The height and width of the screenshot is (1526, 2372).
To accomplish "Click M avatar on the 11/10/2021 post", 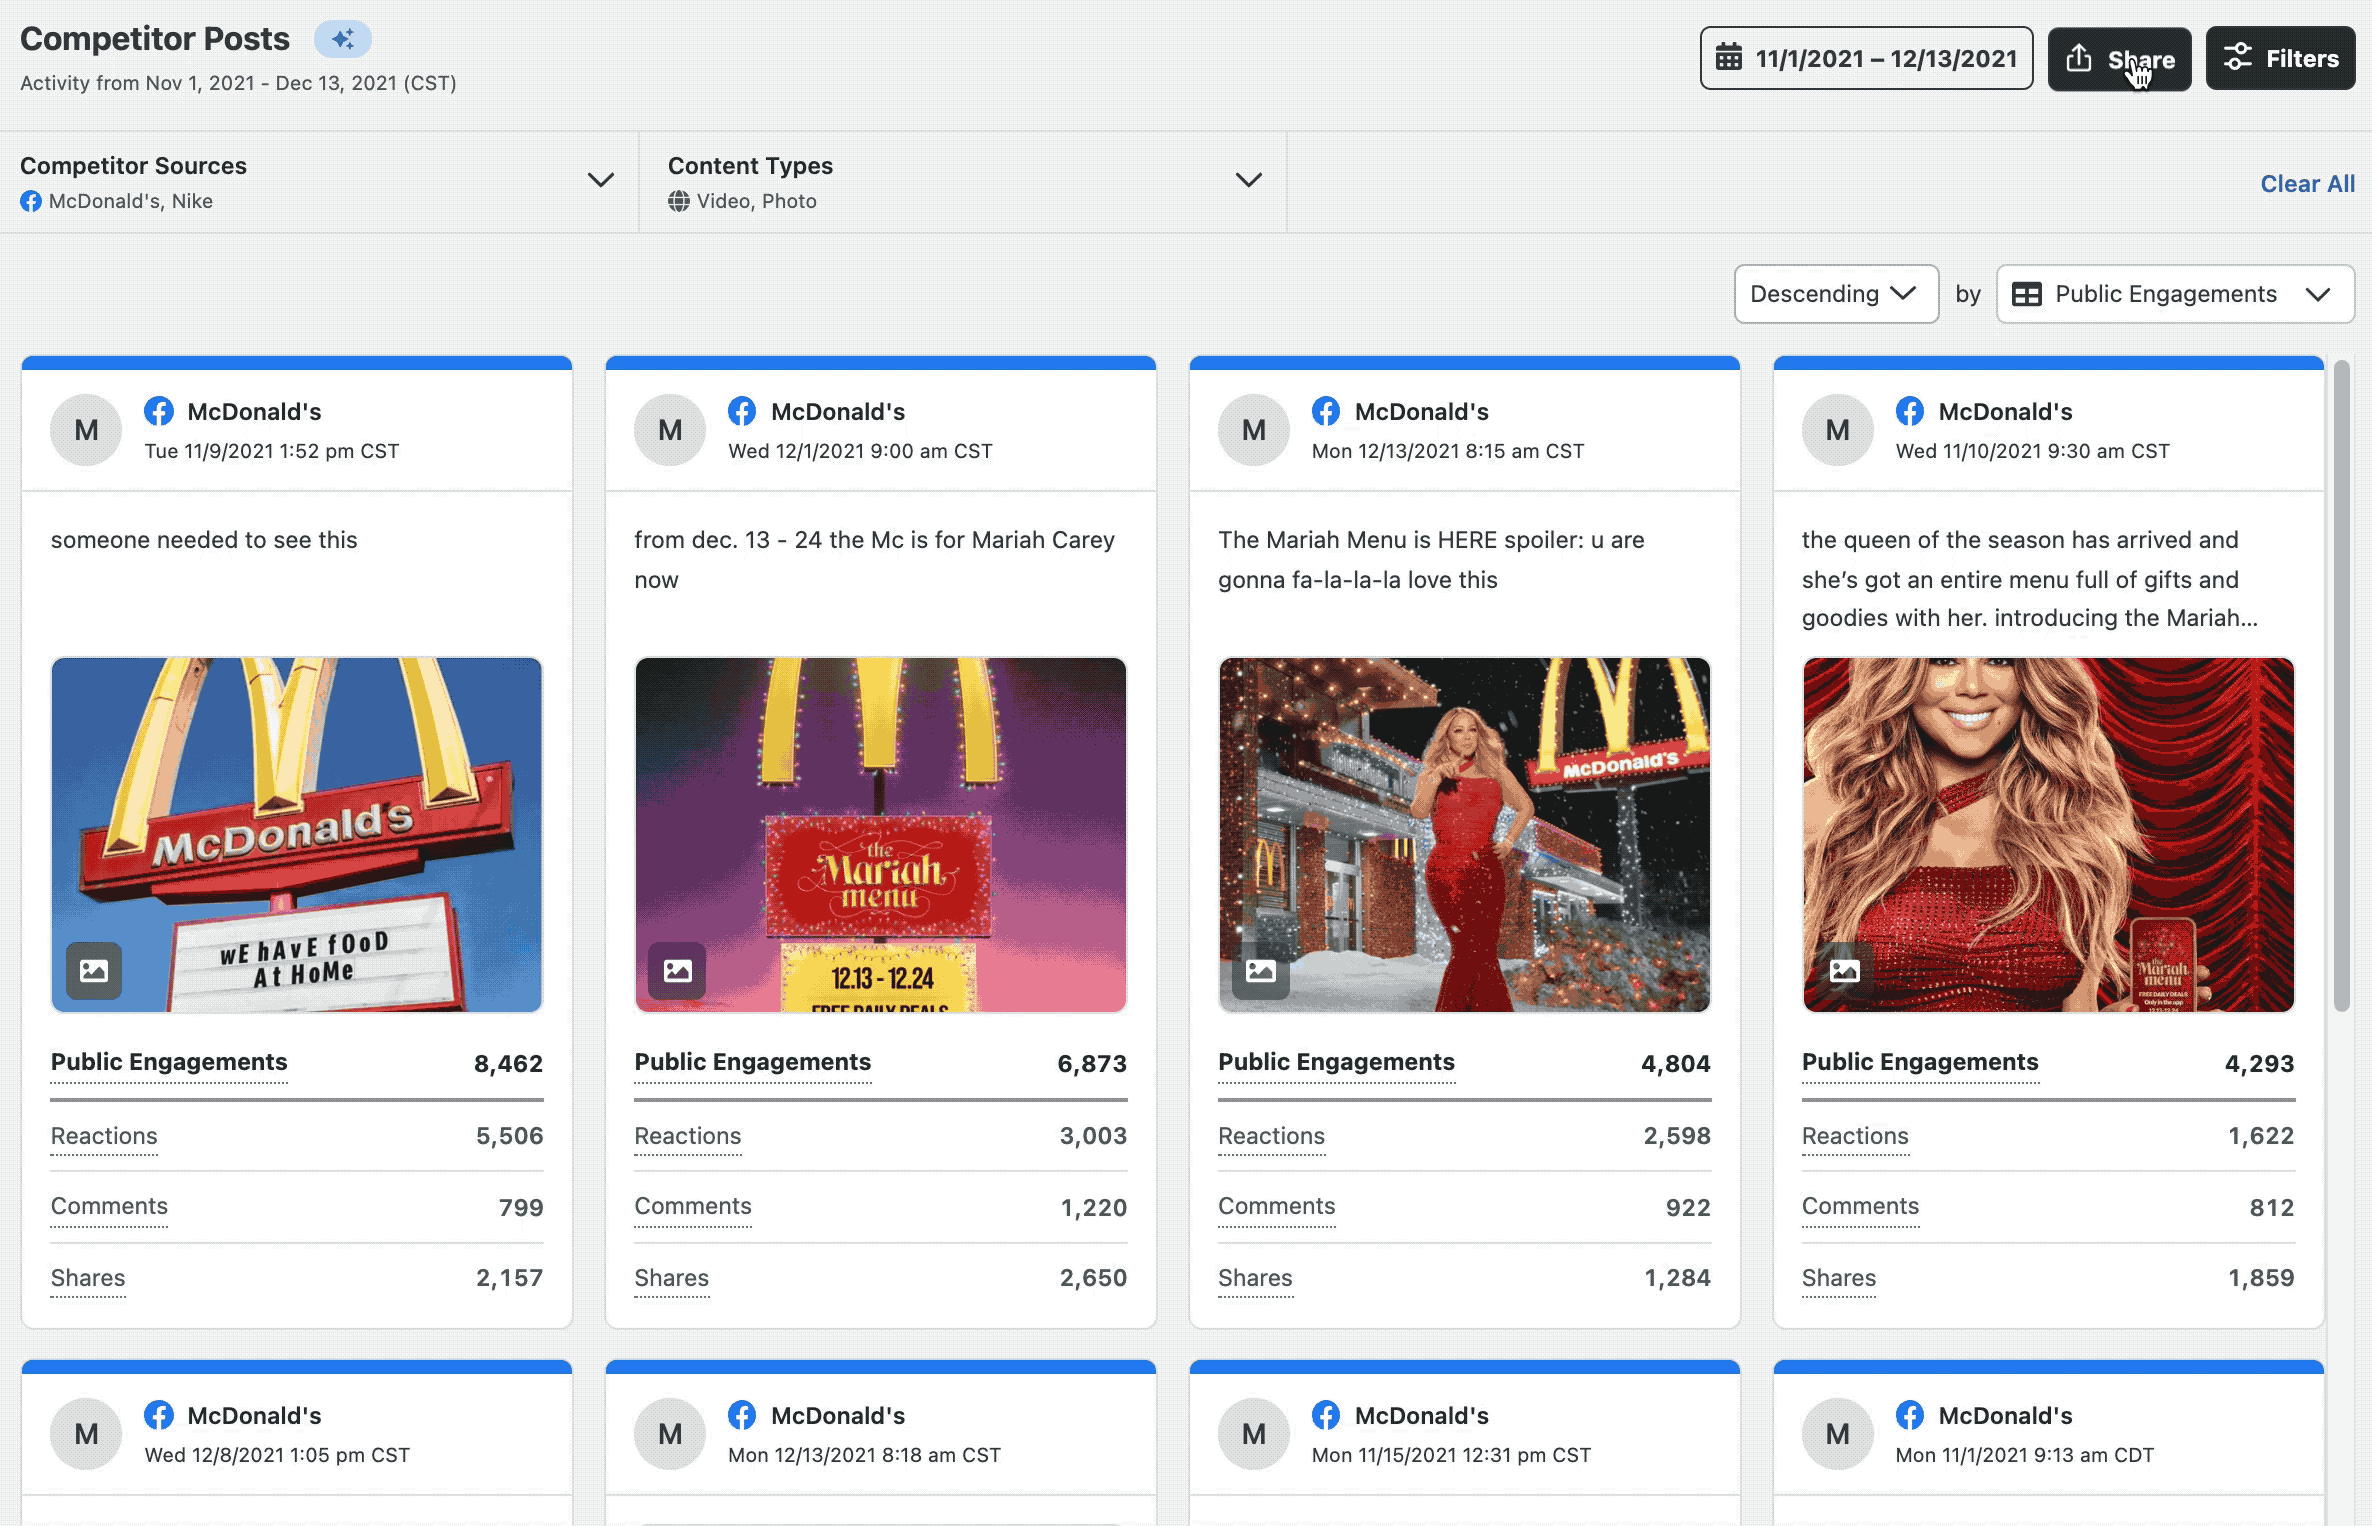I will point(1838,430).
